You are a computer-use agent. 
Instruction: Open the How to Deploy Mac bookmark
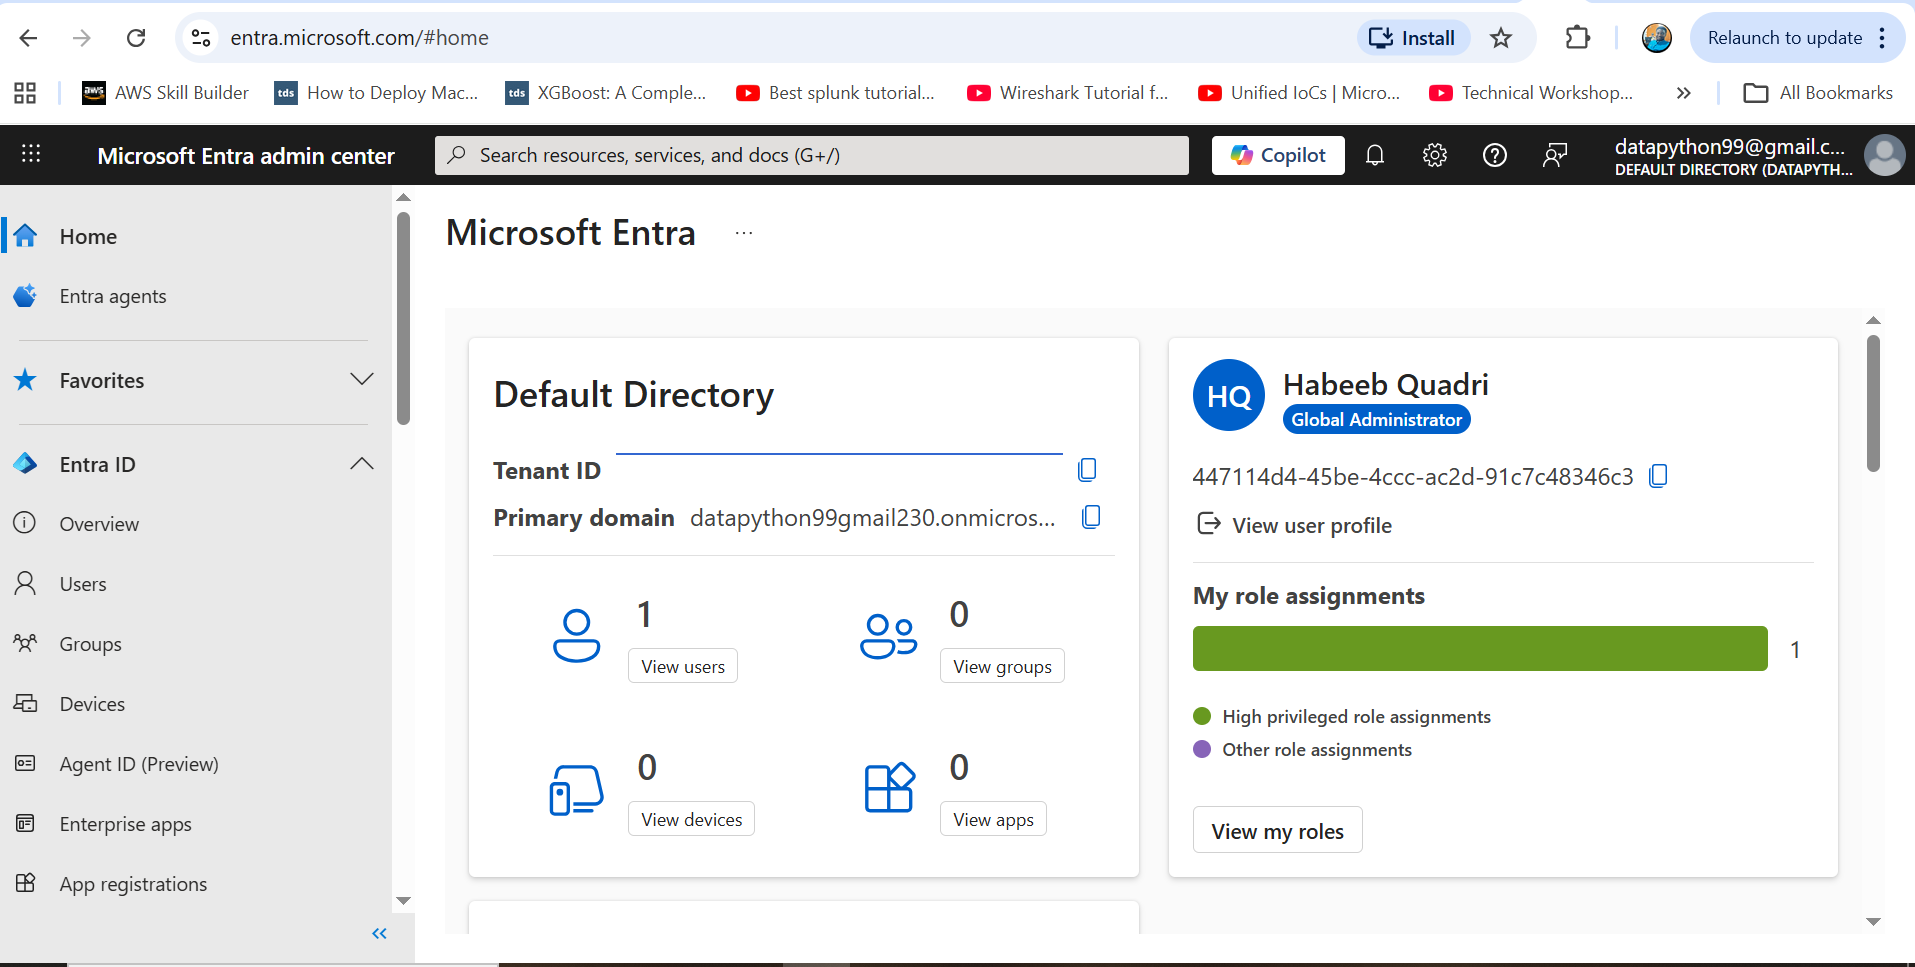pos(377,93)
